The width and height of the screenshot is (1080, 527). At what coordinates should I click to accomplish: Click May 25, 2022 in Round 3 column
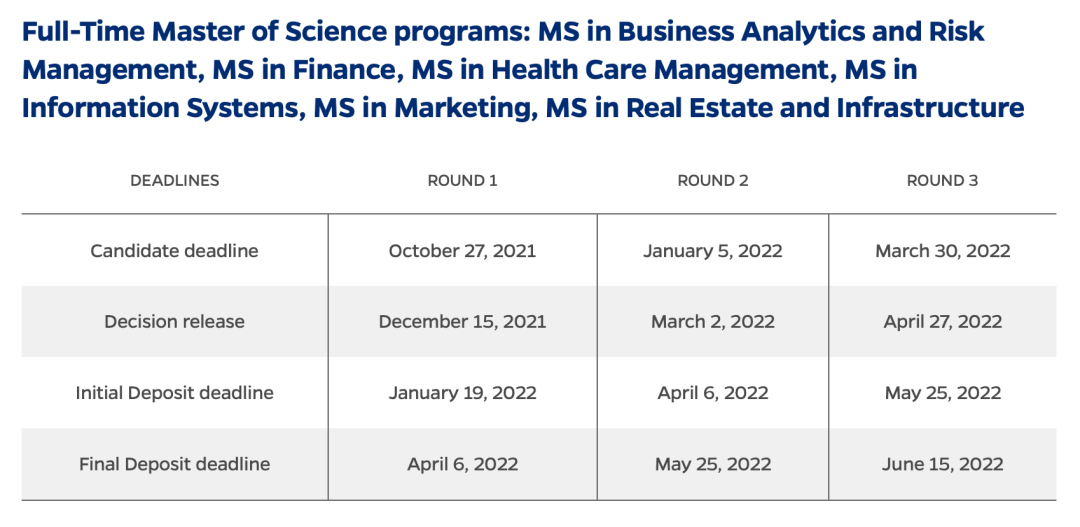(x=942, y=393)
